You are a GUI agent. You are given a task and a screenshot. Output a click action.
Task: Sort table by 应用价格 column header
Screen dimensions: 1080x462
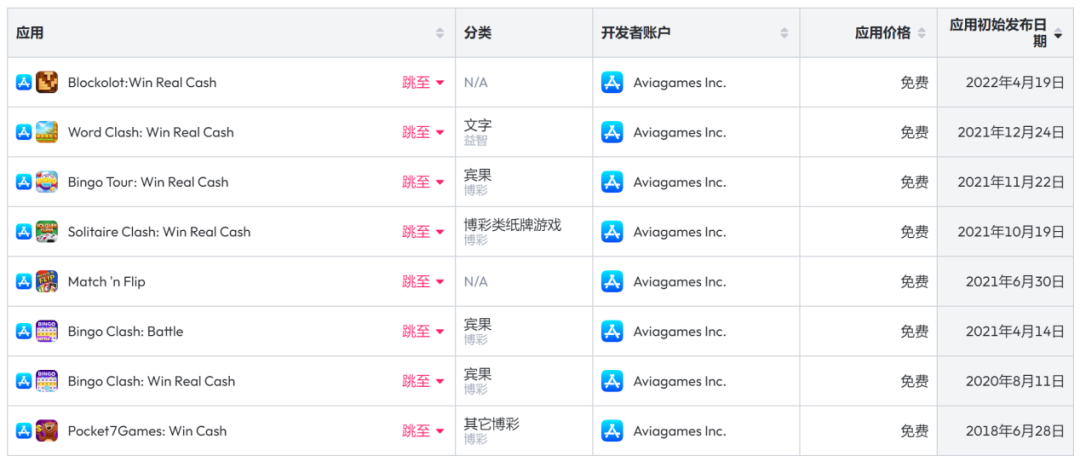click(x=868, y=33)
